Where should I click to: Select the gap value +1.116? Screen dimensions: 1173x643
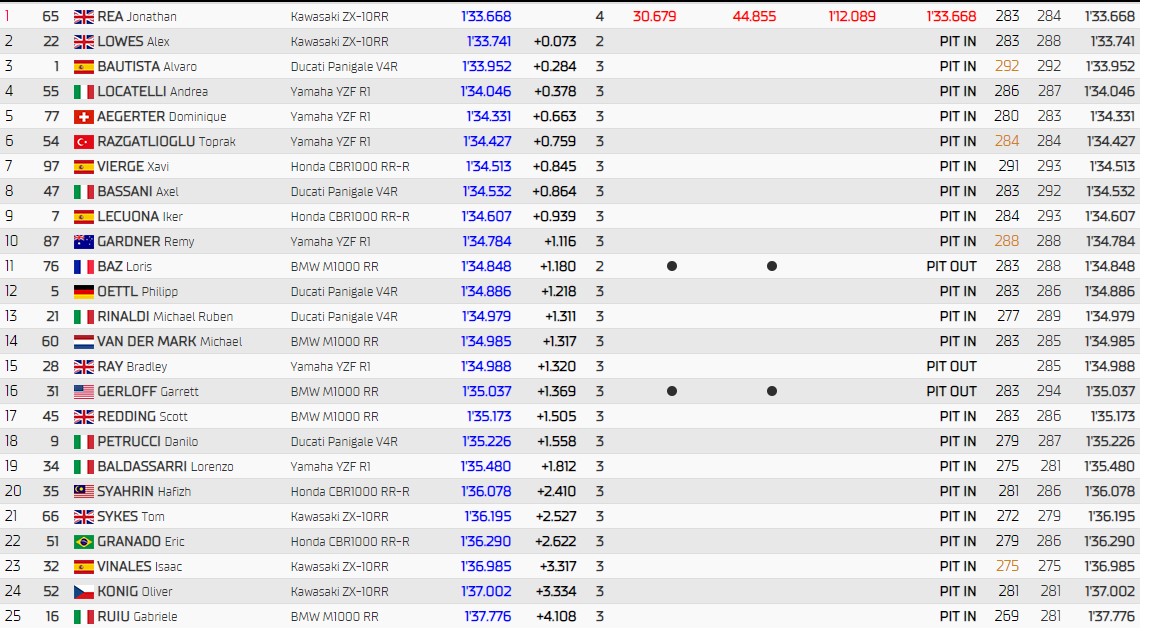click(558, 241)
